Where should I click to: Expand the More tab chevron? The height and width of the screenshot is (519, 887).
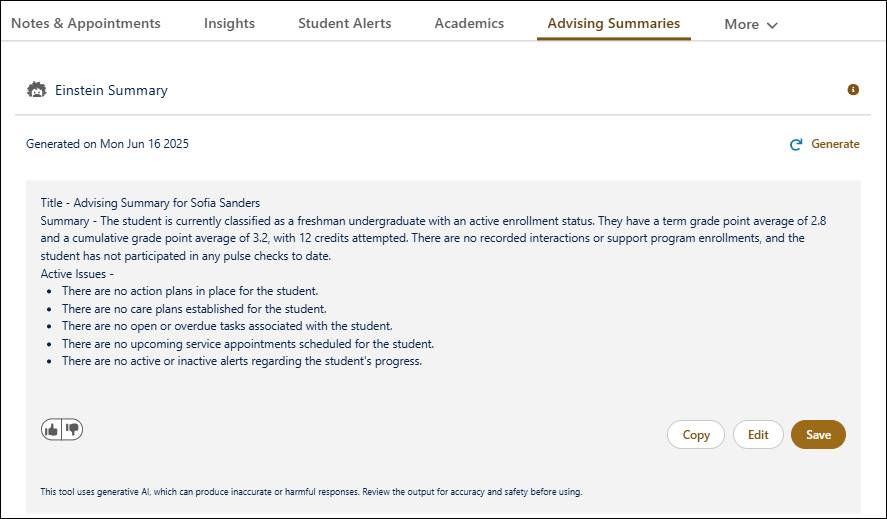pyautogui.click(x=772, y=25)
